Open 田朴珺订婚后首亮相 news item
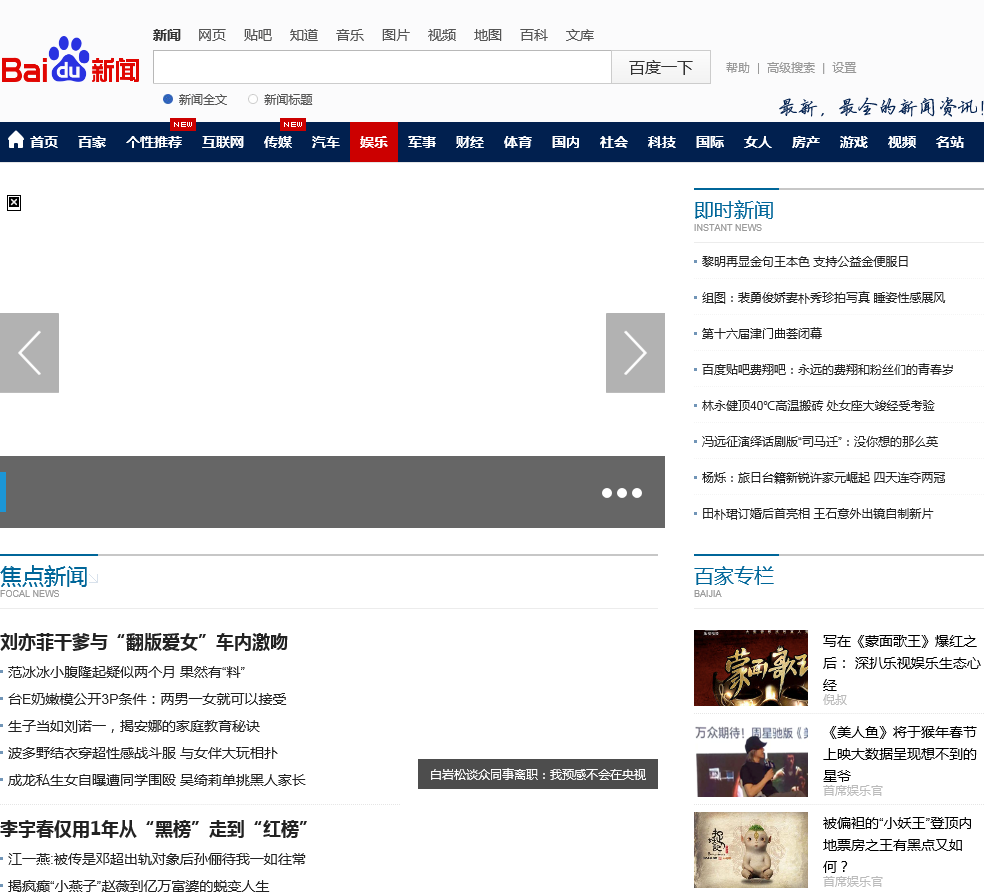 pos(818,514)
